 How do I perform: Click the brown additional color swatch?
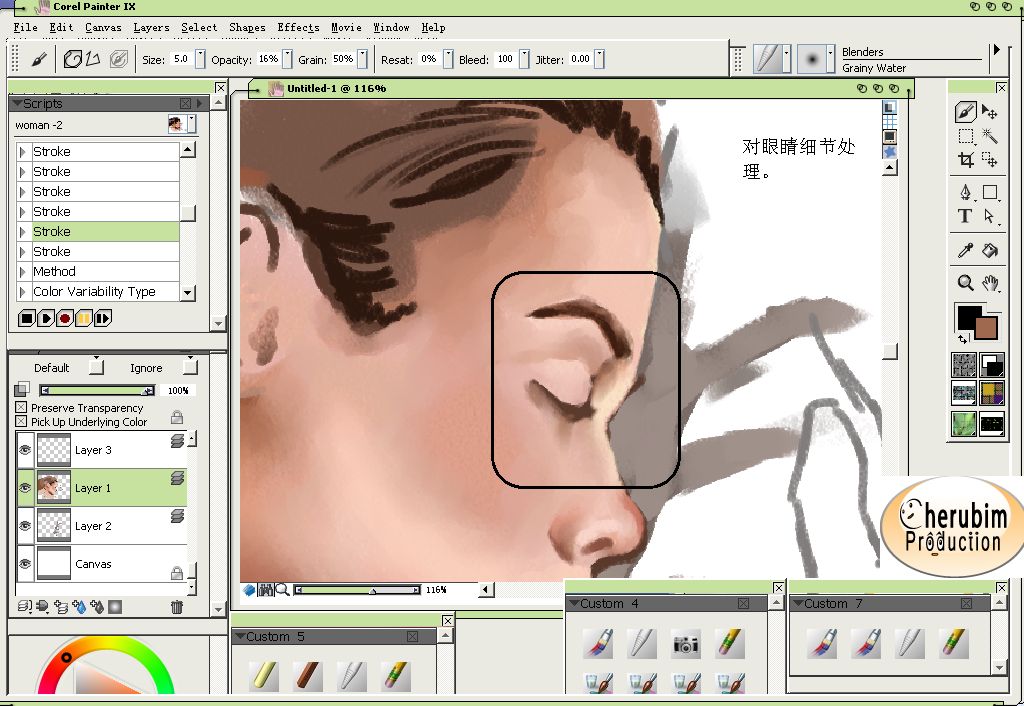pos(986,328)
